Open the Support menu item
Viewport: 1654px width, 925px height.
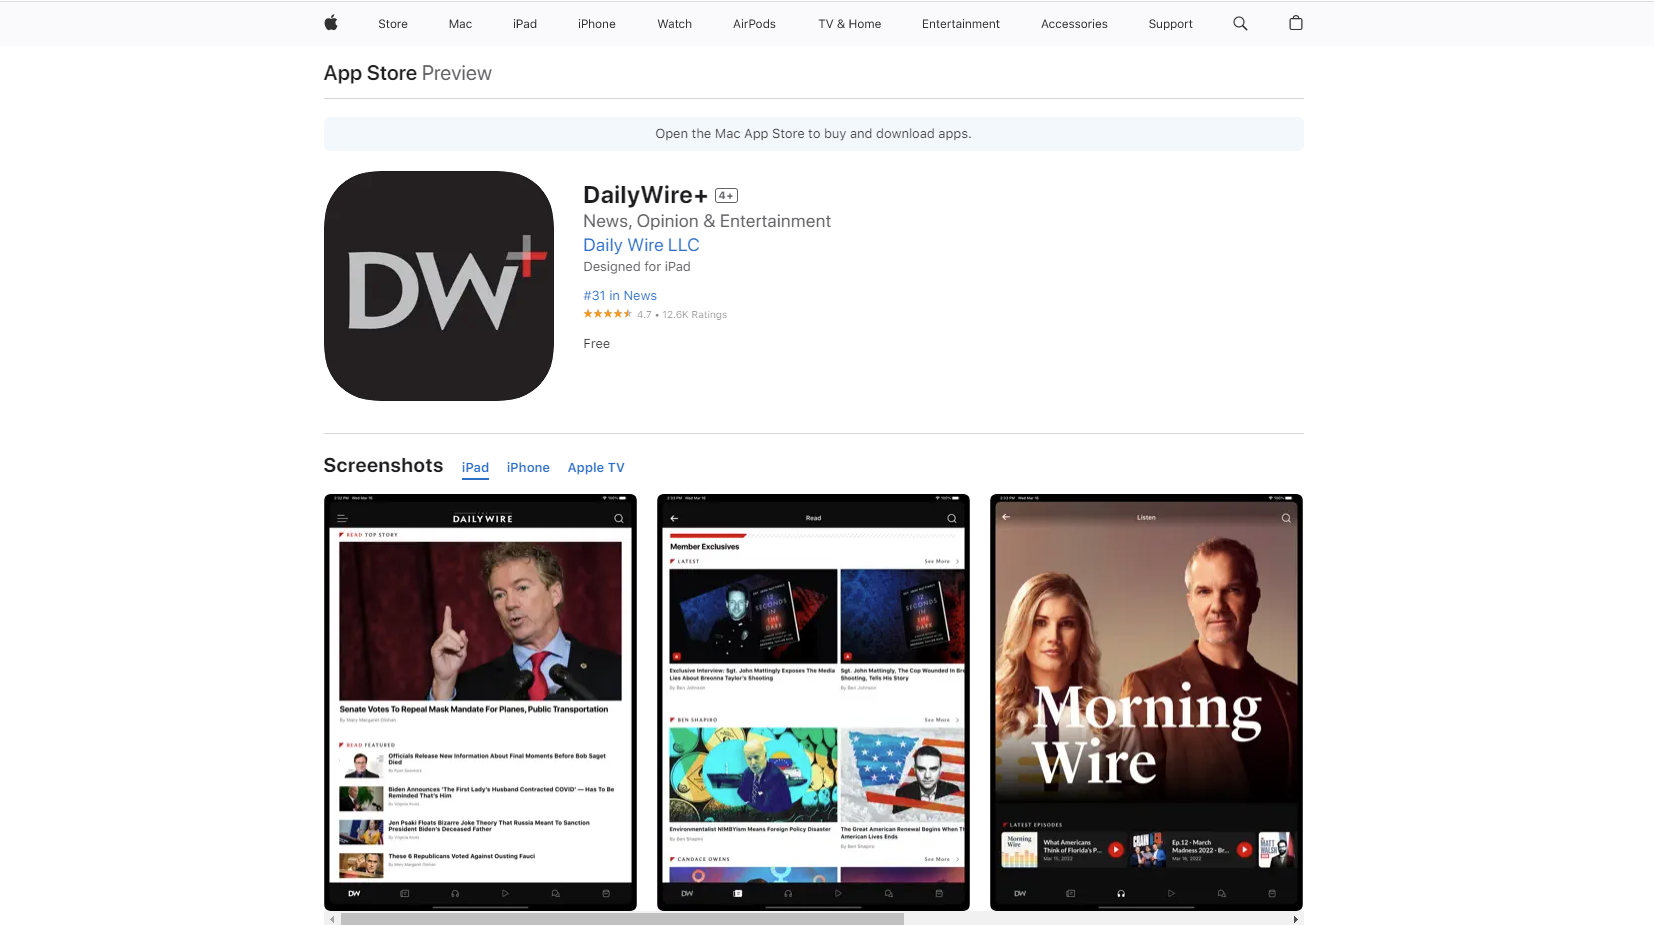tap(1171, 23)
